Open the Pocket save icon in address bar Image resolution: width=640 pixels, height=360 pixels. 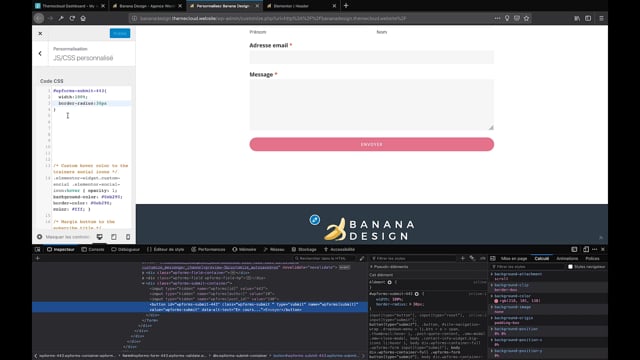pos(517,18)
